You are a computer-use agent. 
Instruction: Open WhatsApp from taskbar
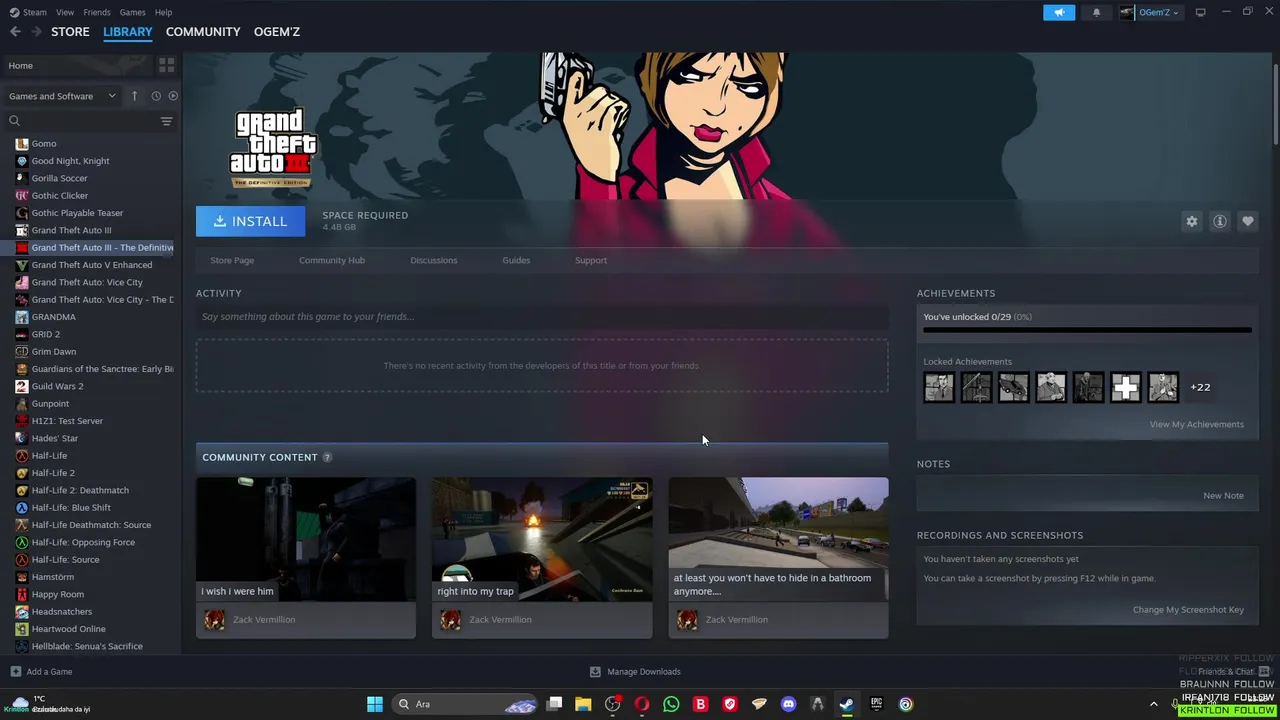(671, 704)
